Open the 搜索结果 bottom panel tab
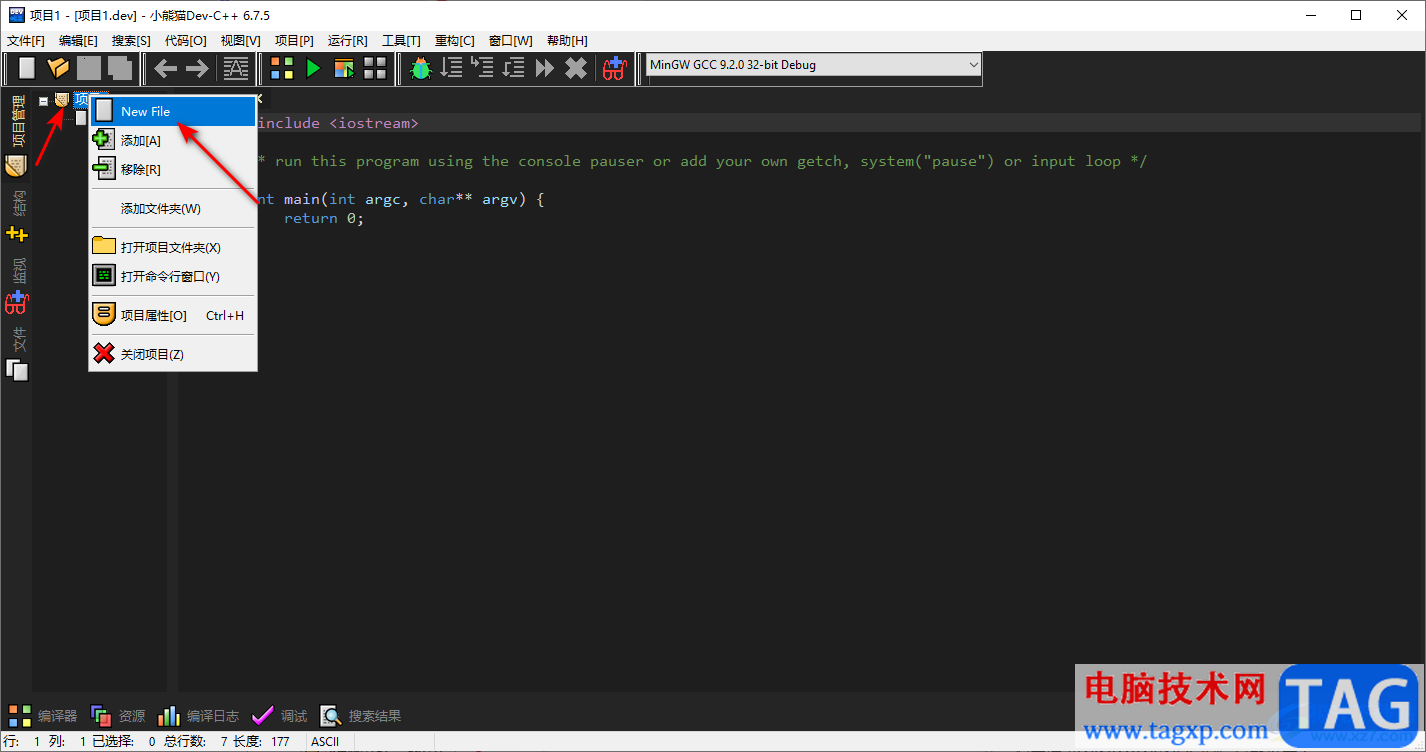 361,716
